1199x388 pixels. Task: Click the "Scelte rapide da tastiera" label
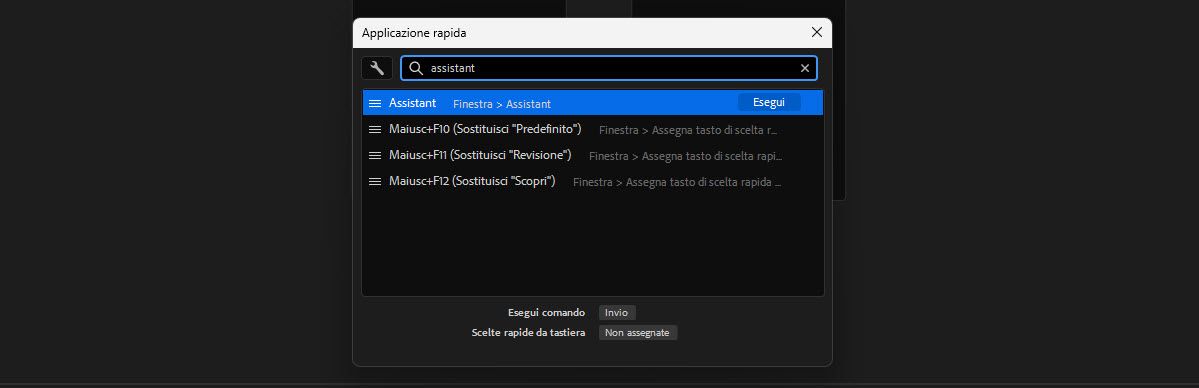click(528, 332)
